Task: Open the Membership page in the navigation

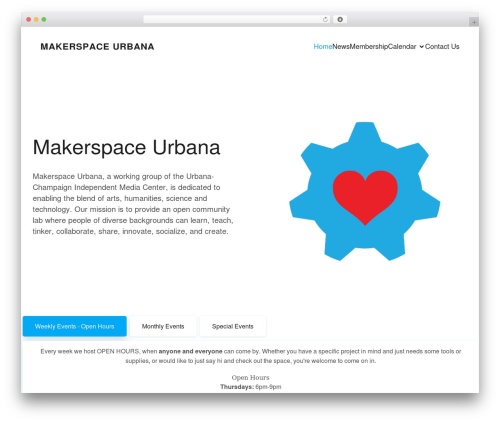Action: tap(369, 47)
